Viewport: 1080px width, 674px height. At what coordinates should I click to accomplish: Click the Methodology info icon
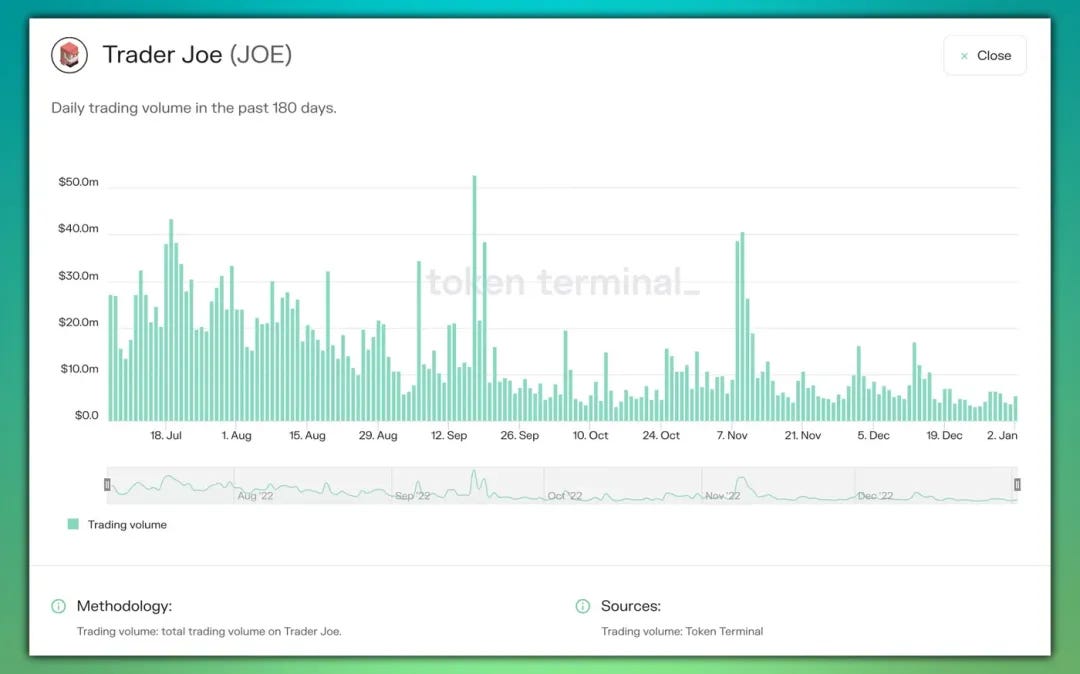click(59, 606)
